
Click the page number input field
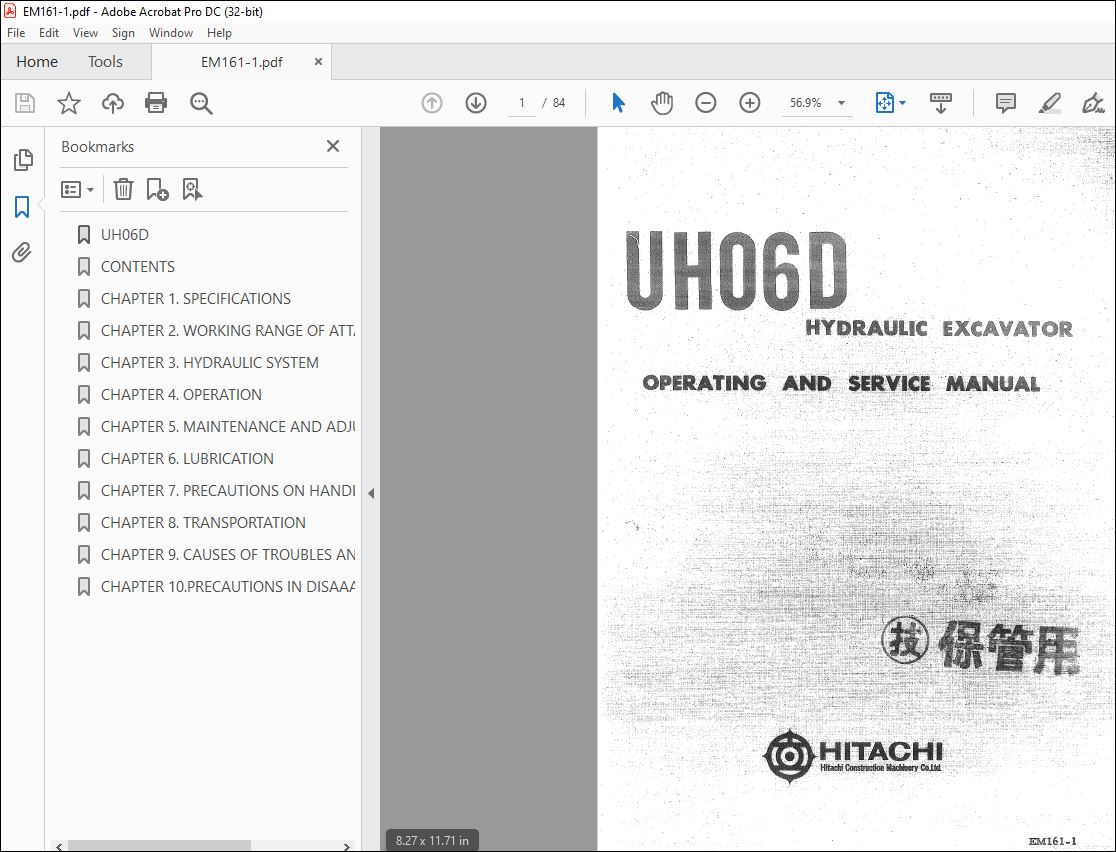(522, 103)
